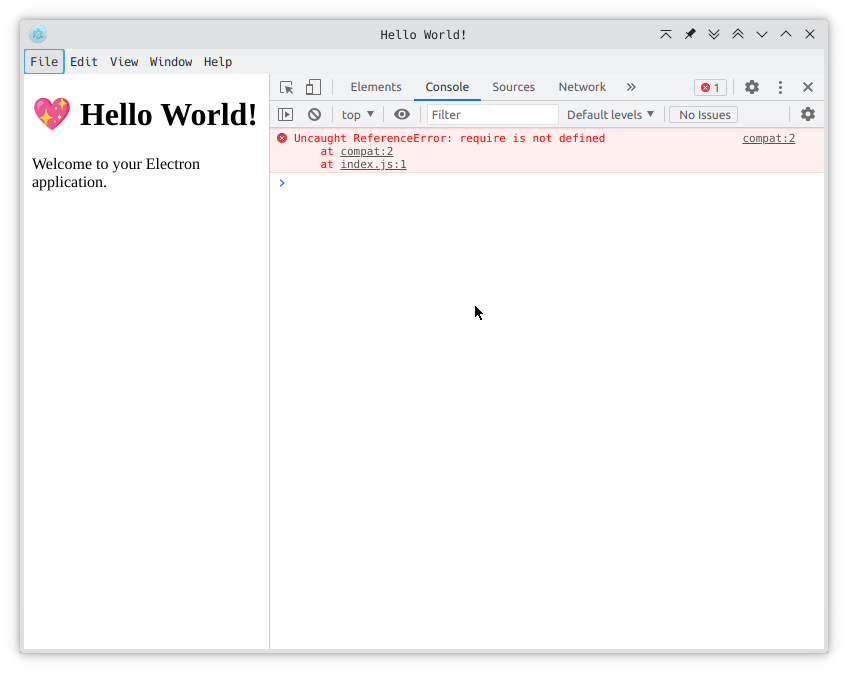Click the No Issues button
Viewport: 848px width, 673px height.
point(702,114)
